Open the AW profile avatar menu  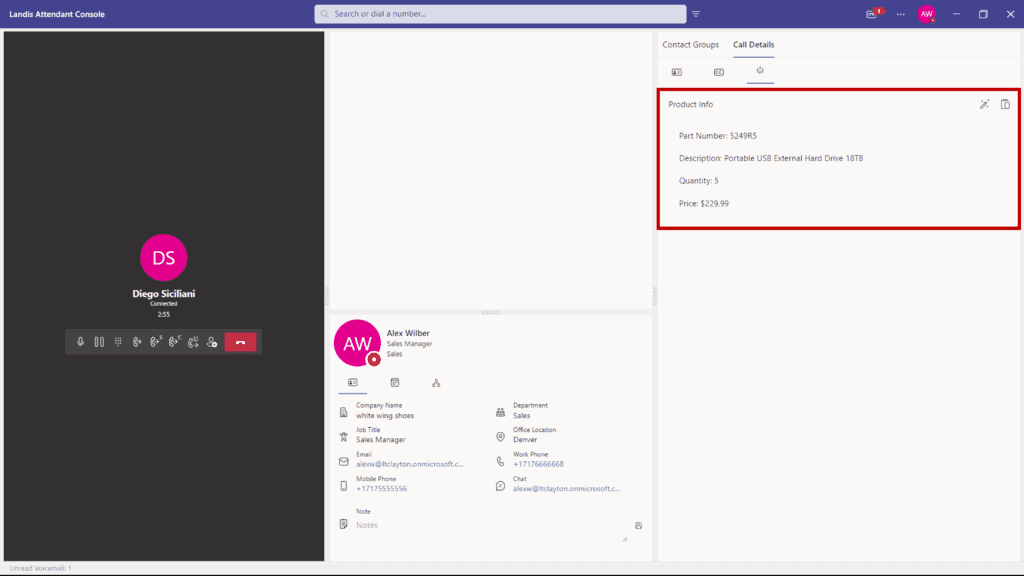[927, 14]
